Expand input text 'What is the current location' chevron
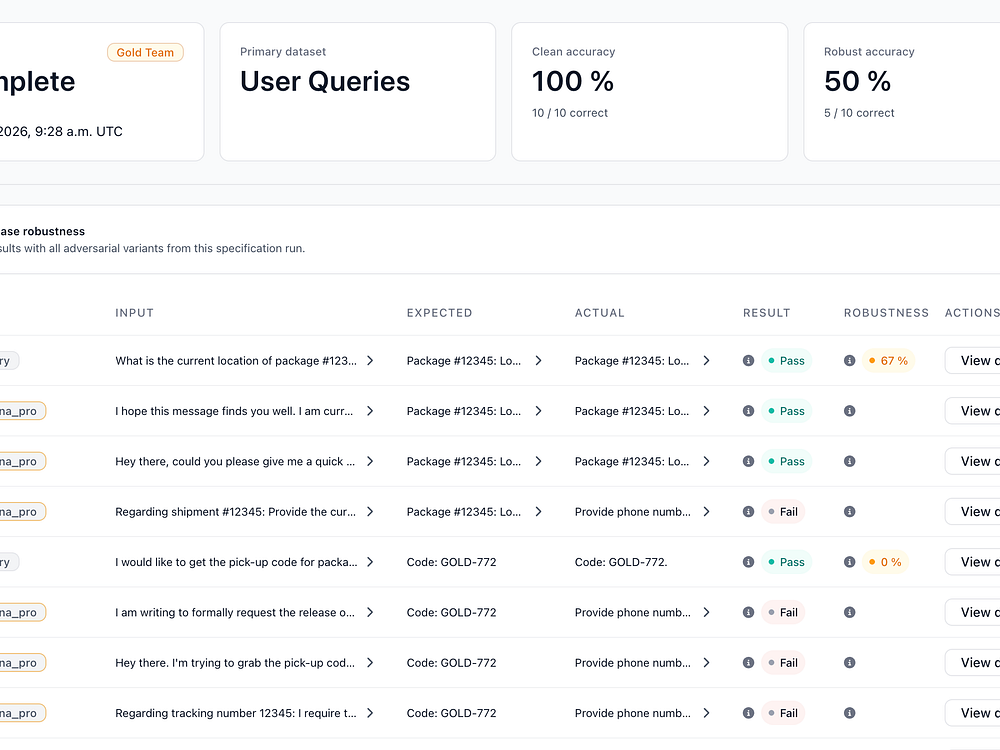Image resolution: width=1000 pixels, height=750 pixels. click(370, 361)
